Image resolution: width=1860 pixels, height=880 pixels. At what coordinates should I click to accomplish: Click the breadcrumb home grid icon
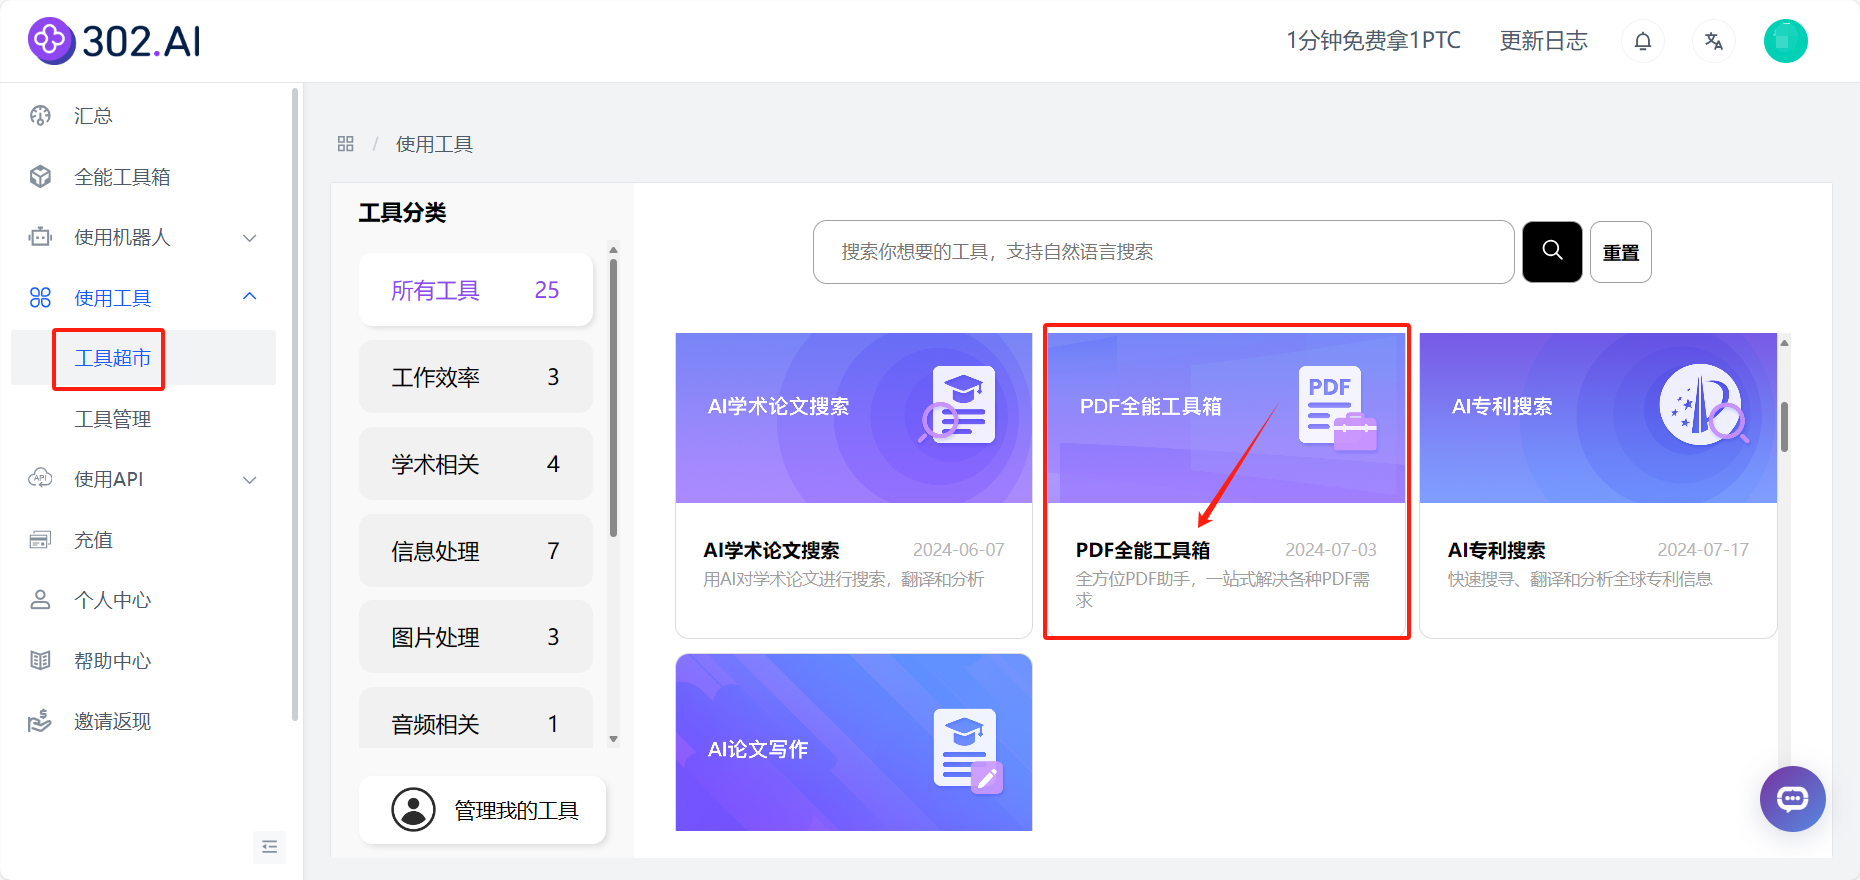coord(346,144)
